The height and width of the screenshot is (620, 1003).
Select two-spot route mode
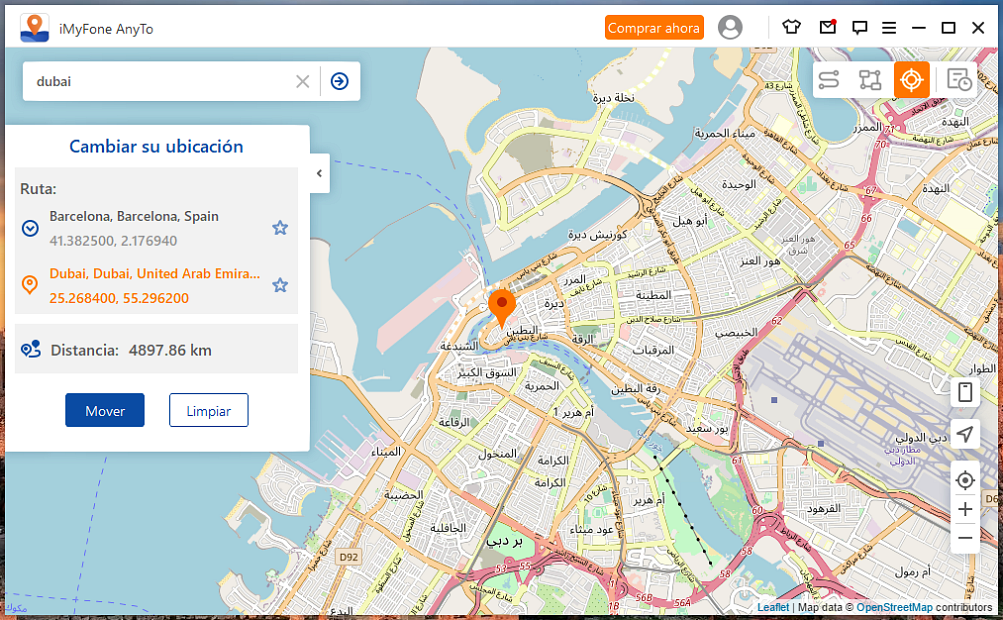(828, 80)
